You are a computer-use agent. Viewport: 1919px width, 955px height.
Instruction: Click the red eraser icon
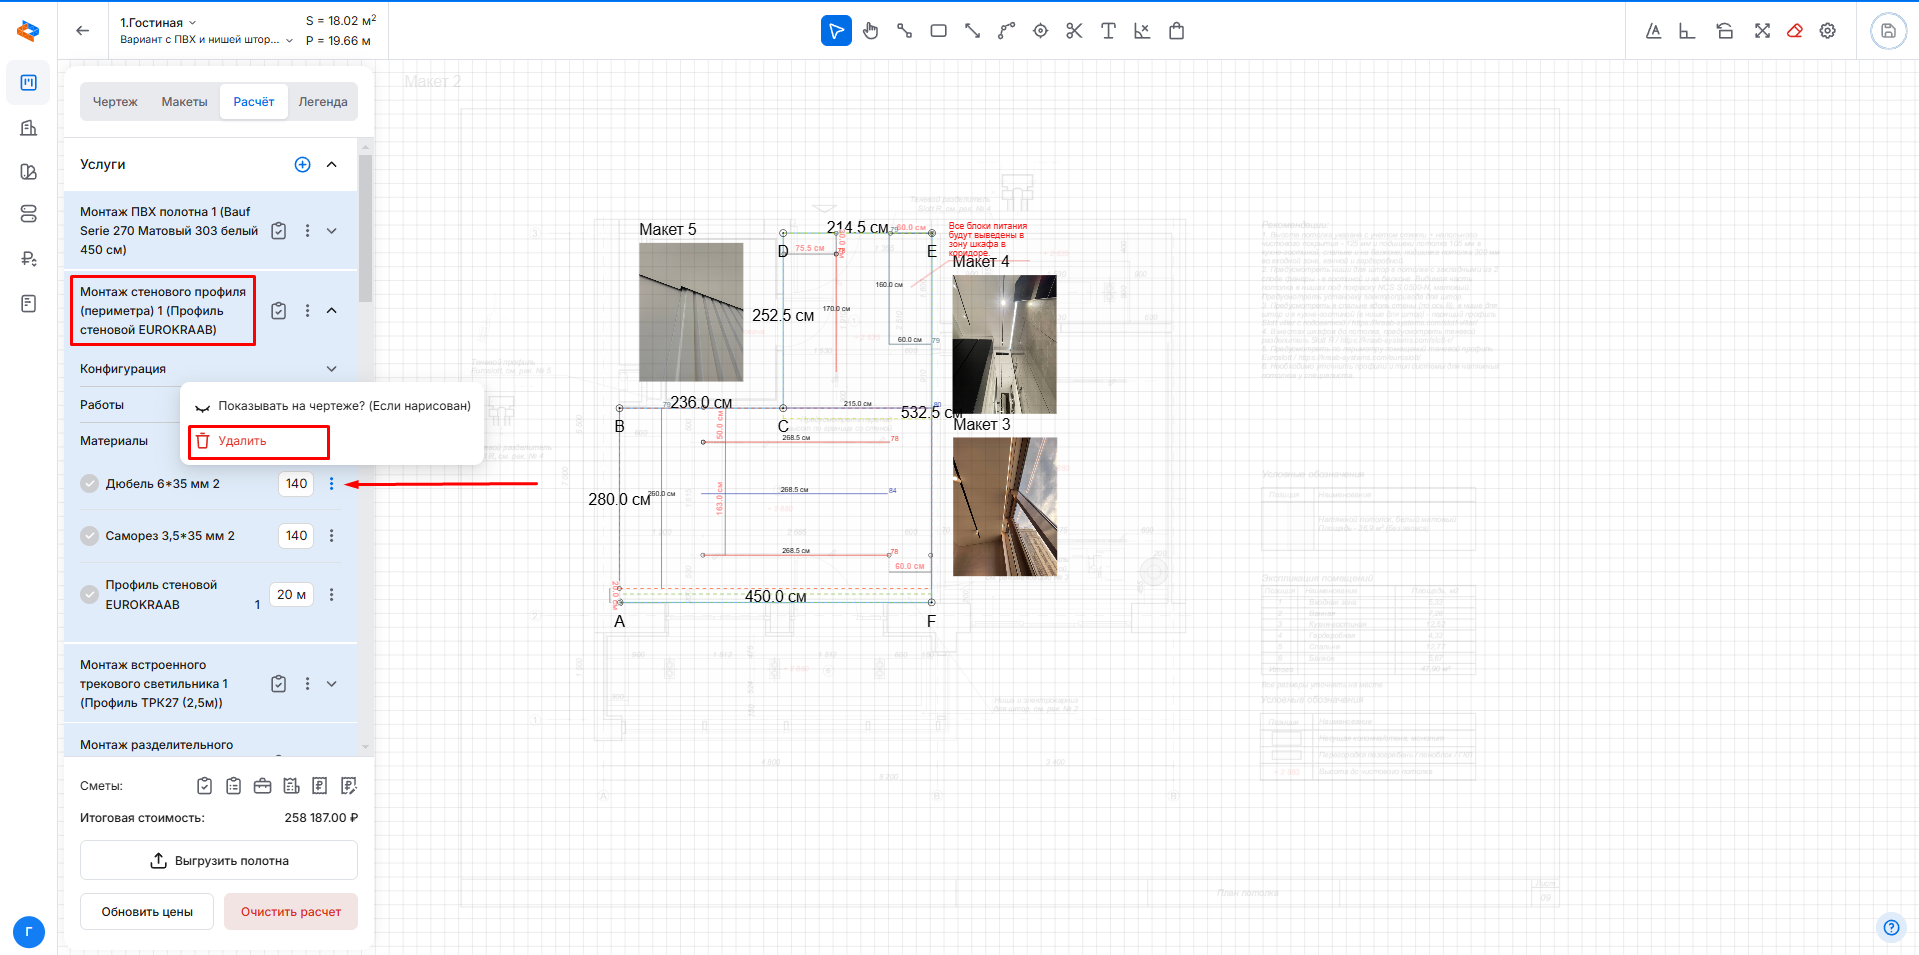click(x=1795, y=31)
